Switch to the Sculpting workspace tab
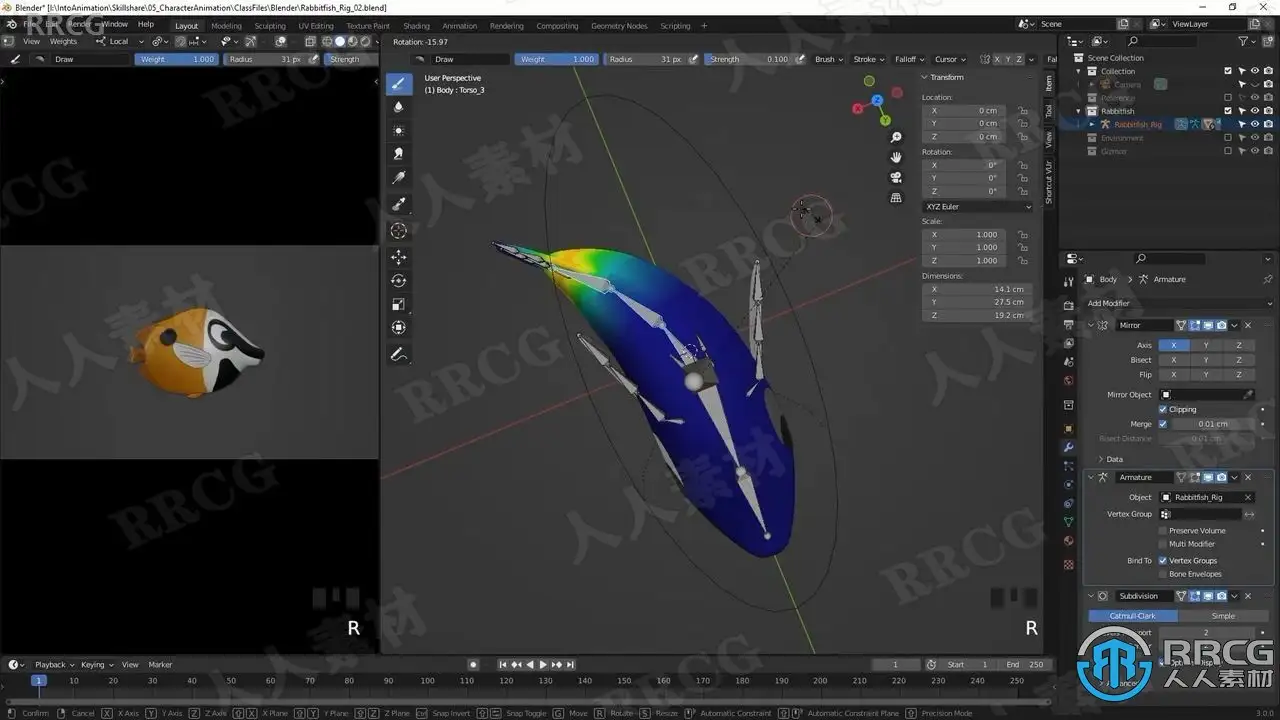 point(270,26)
